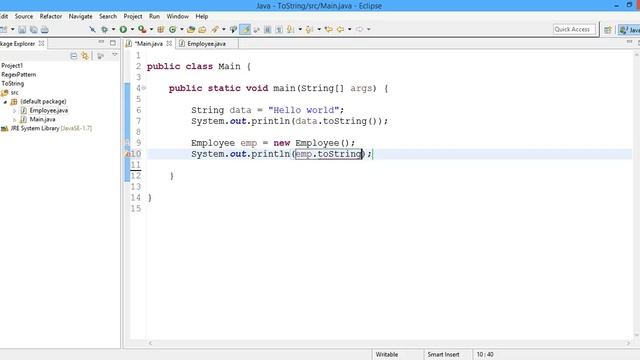Image resolution: width=640 pixels, height=360 pixels.
Task: Click the Open Task icon
Action: click(202, 29)
